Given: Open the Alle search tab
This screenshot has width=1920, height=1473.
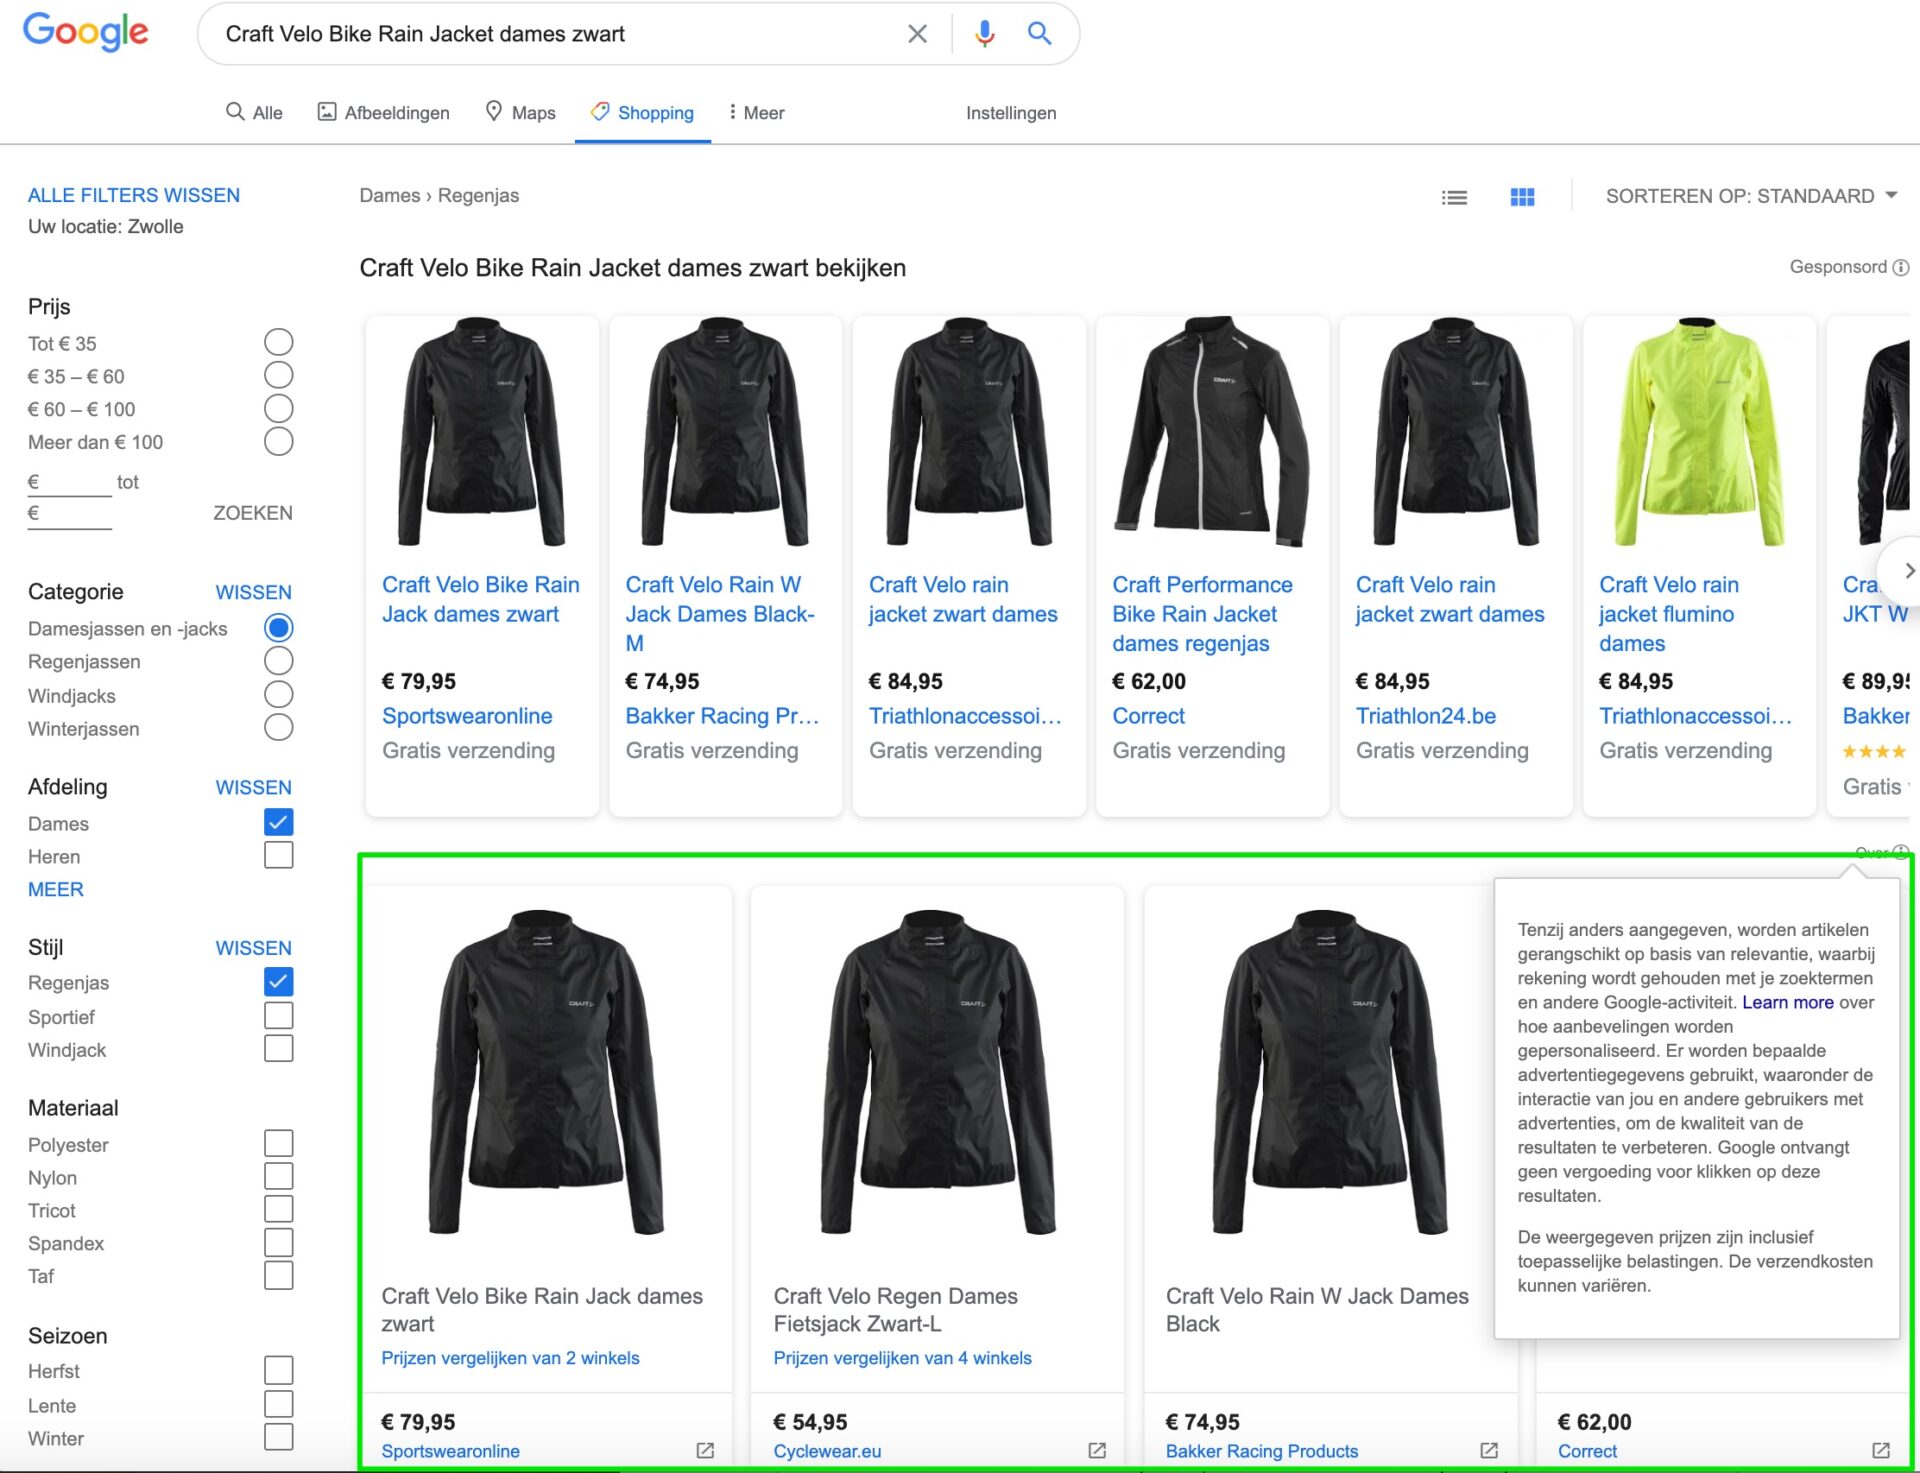Looking at the screenshot, I should (x=254, y=112).
